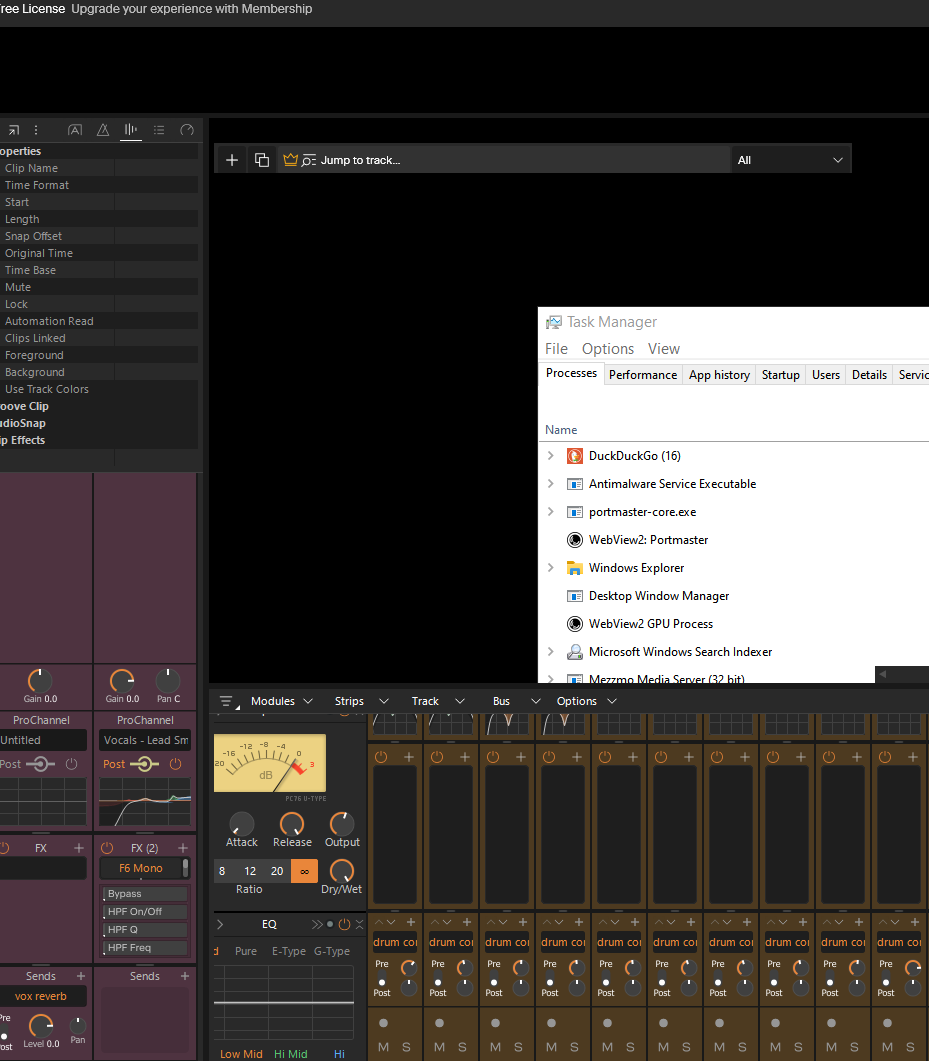Click the Jump to track search field
Screen dimensions: 929x1061
click(502, 160)
